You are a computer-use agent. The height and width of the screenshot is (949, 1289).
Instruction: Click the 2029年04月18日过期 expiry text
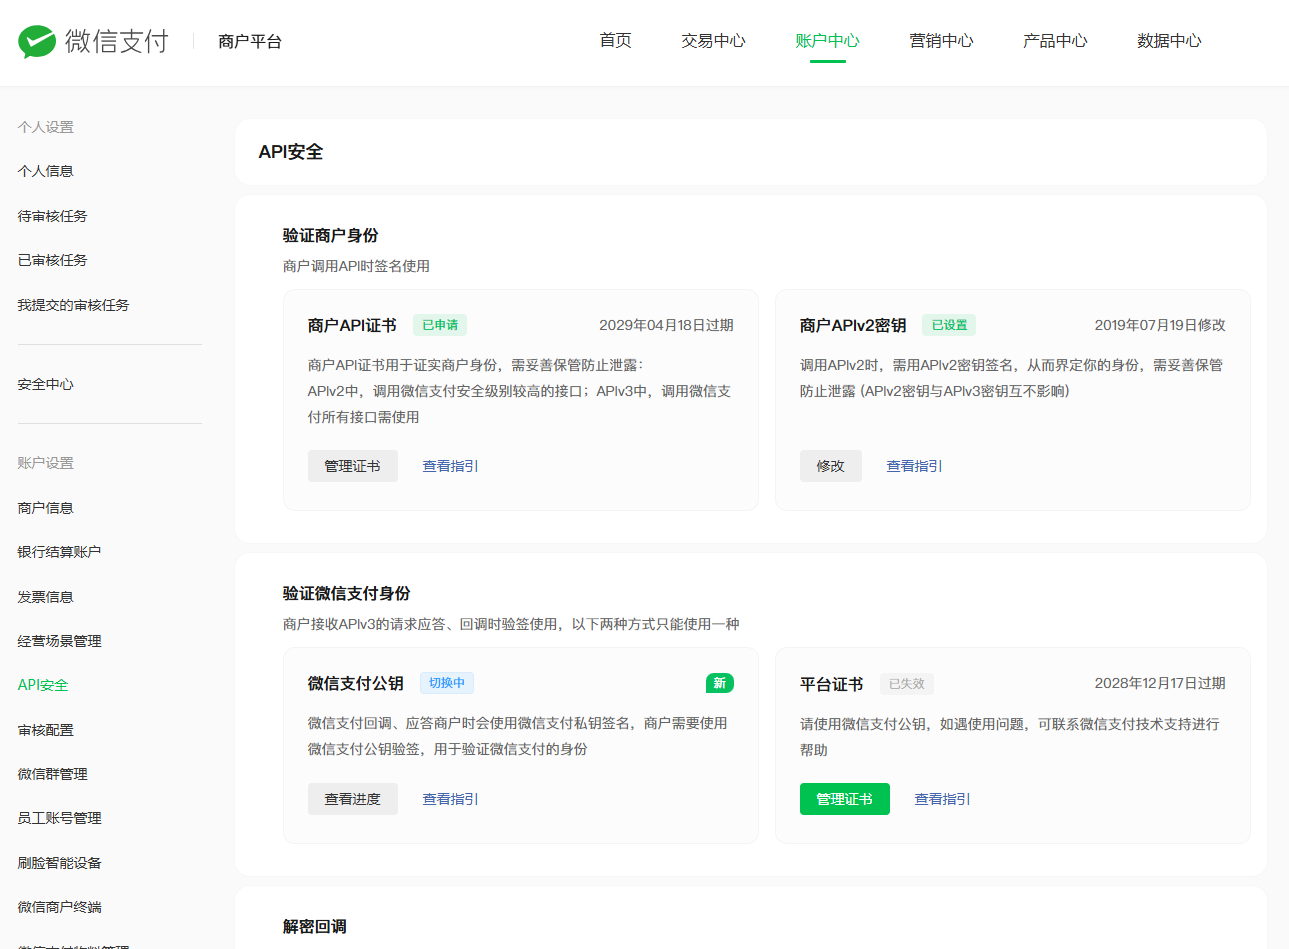click(666, 325)
